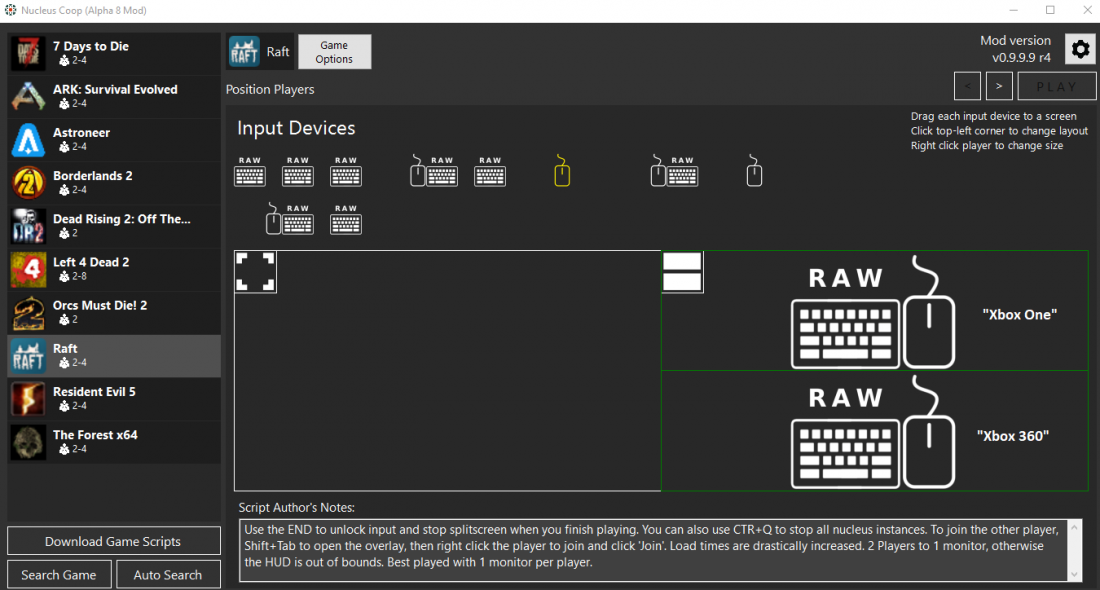
Task: Open Game Options
Action: click(x=334, y=52)
